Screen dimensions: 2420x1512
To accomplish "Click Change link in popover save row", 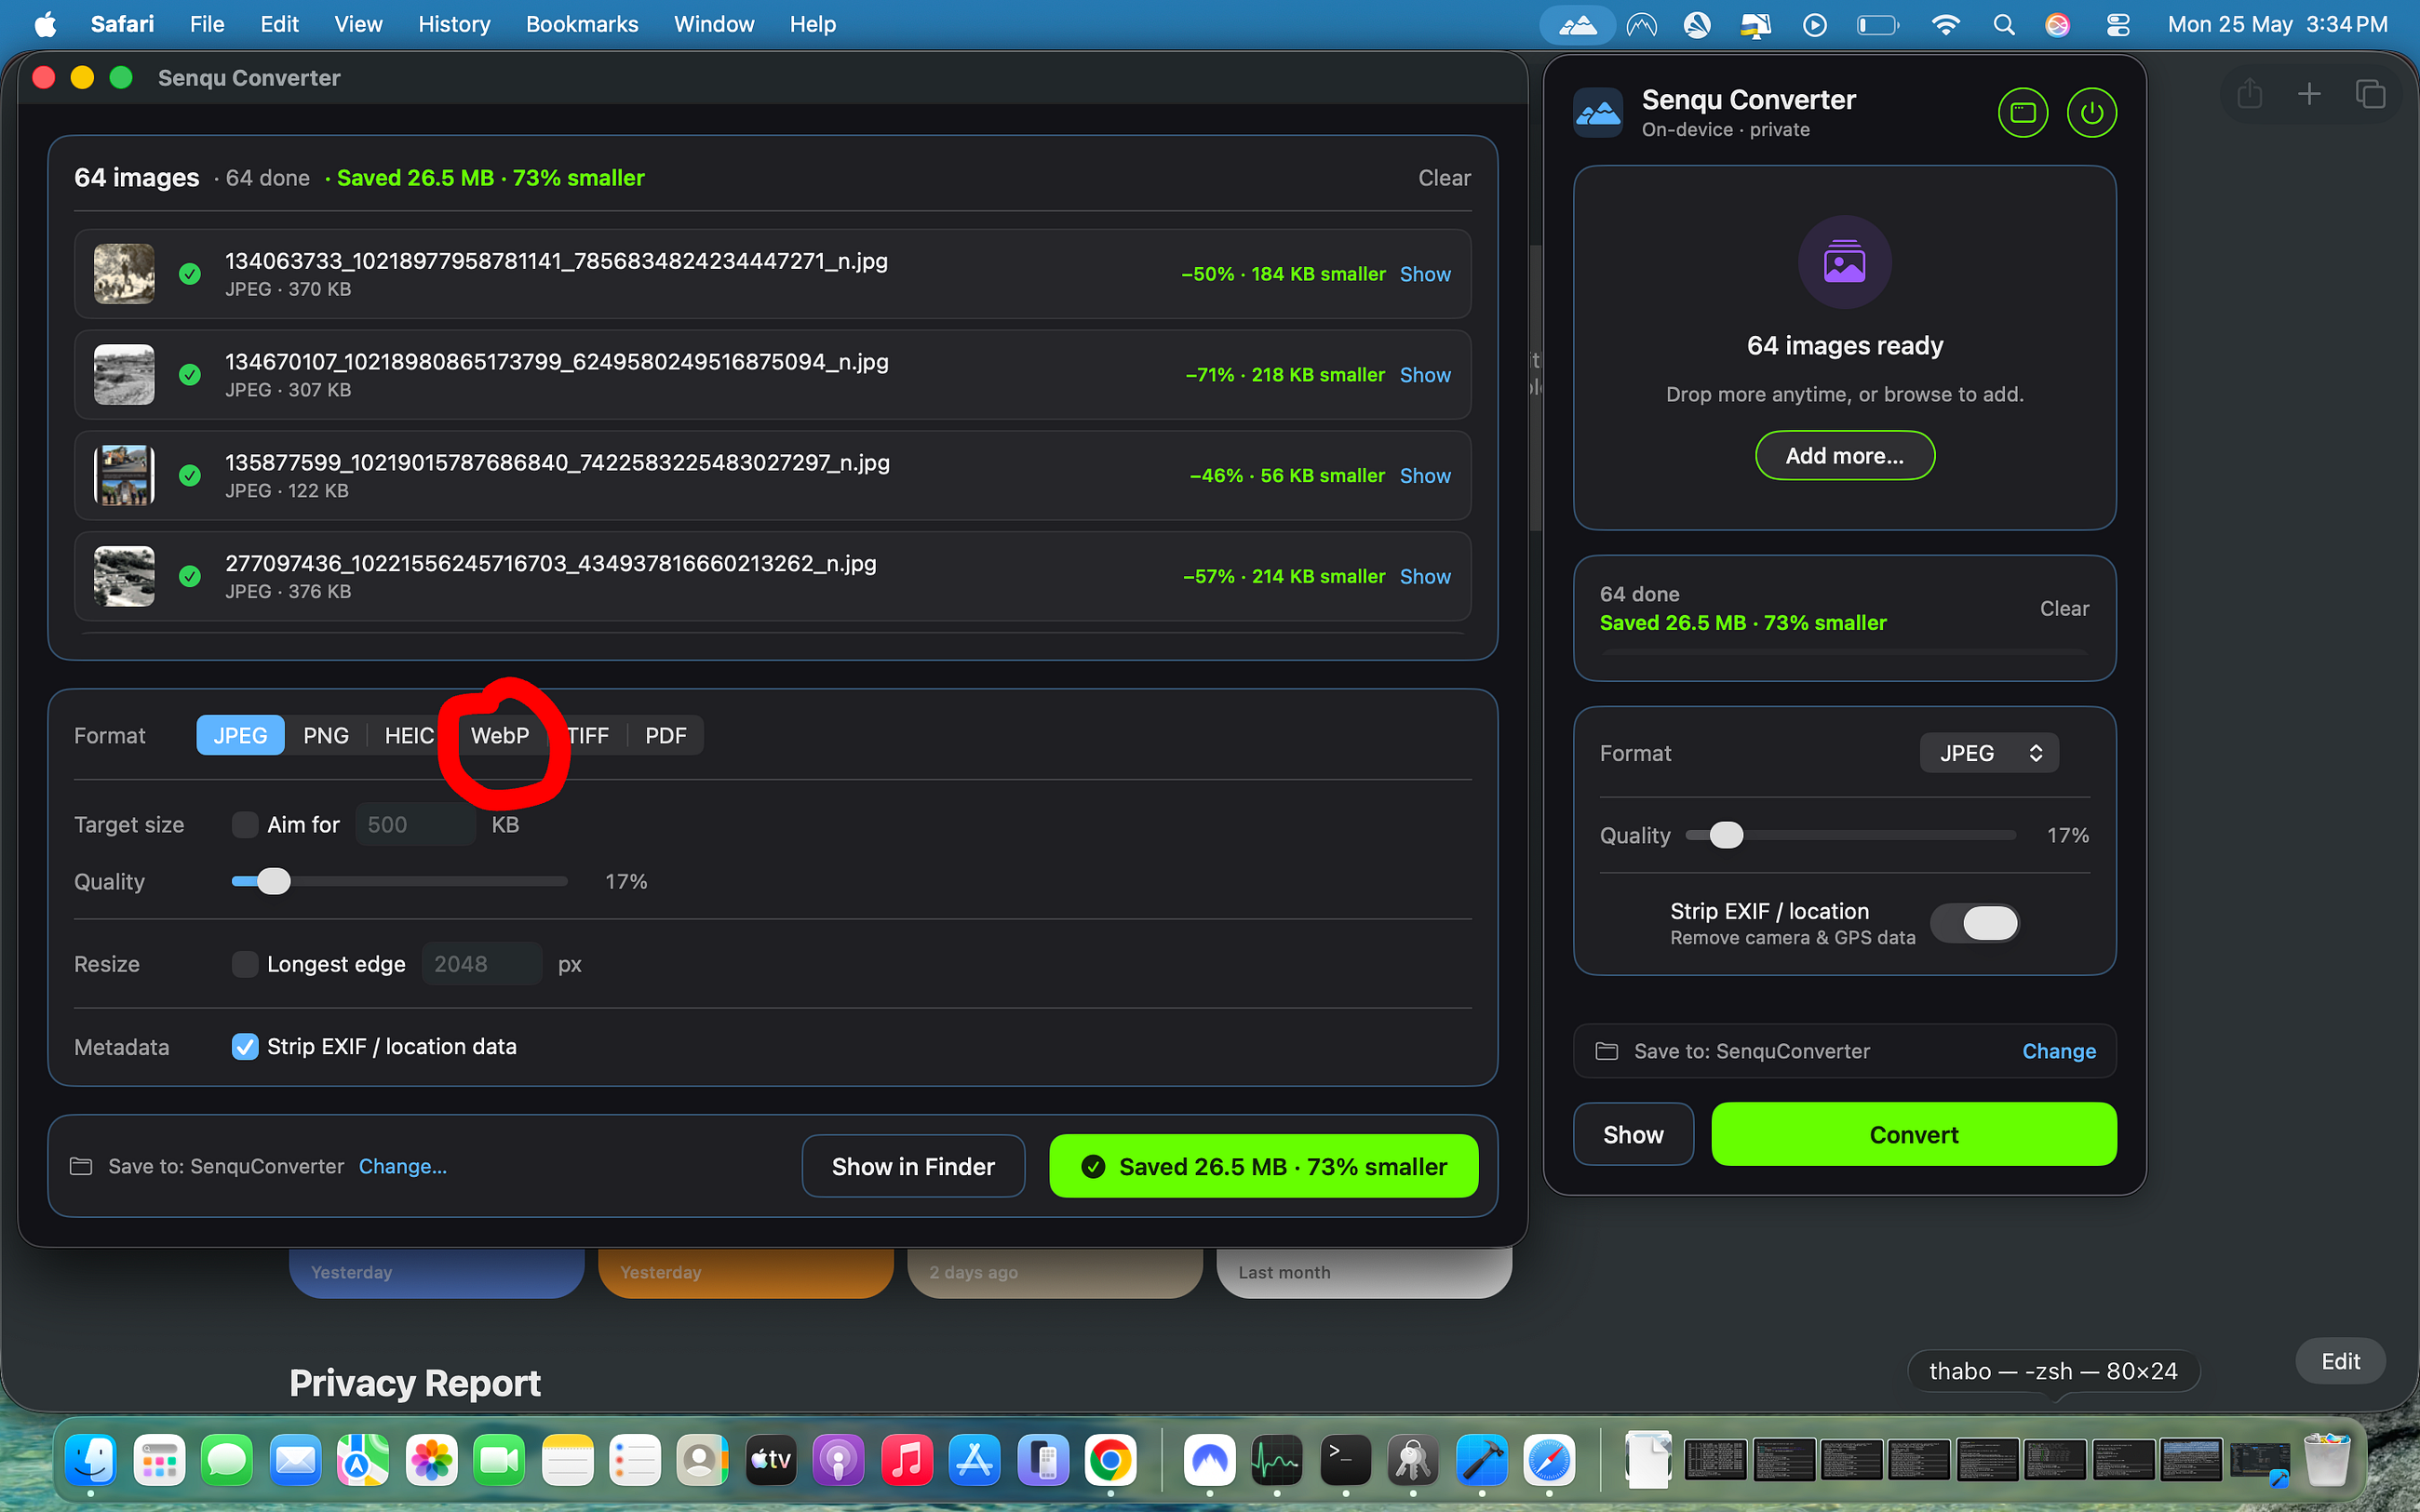I will coord(2059,1051).
